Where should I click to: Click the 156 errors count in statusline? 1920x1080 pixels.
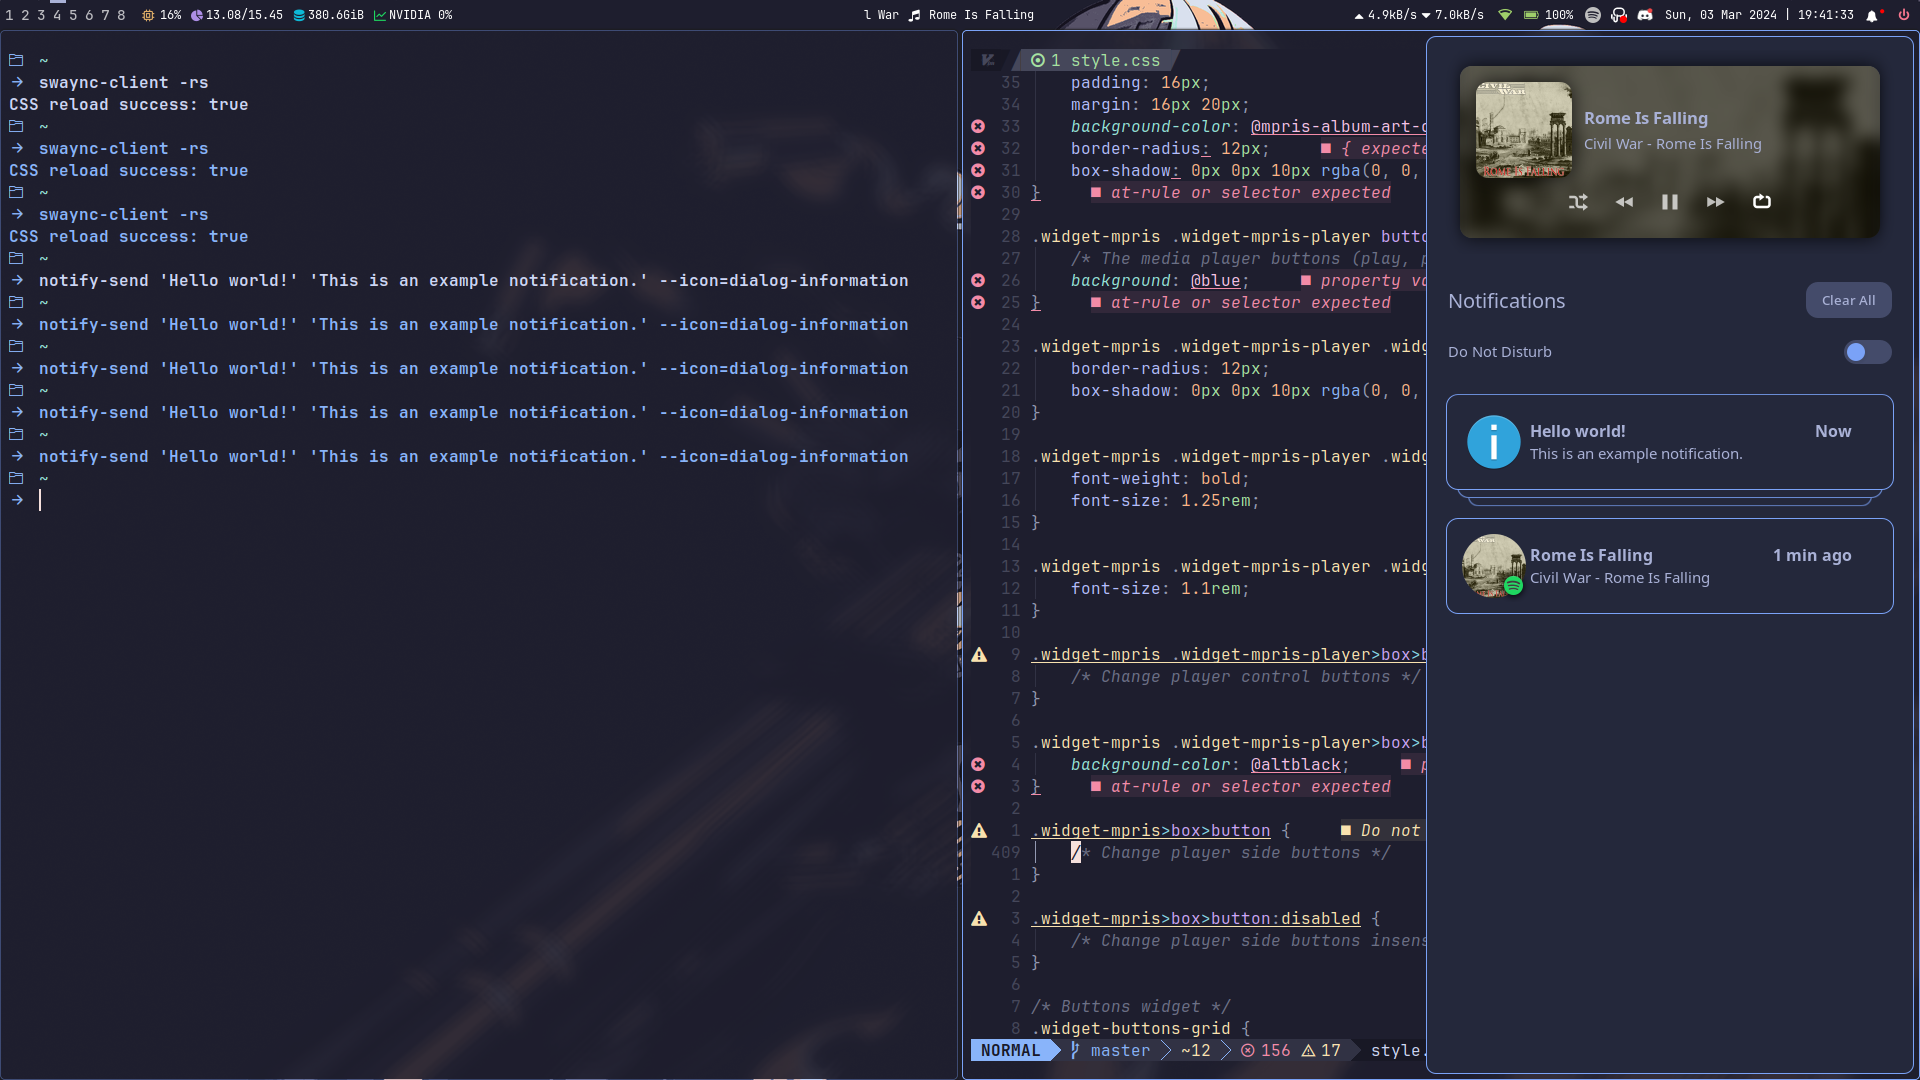(x=1266, y=1050)
